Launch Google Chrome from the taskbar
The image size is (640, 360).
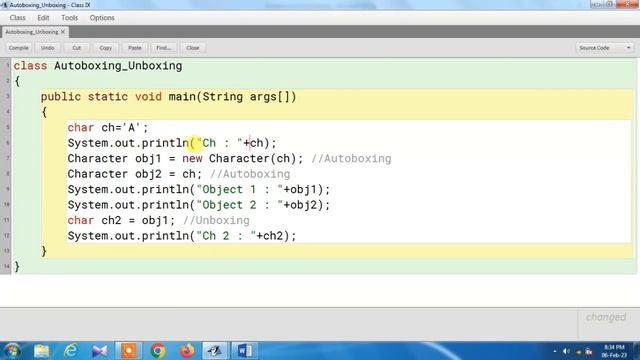click(158, 351)
